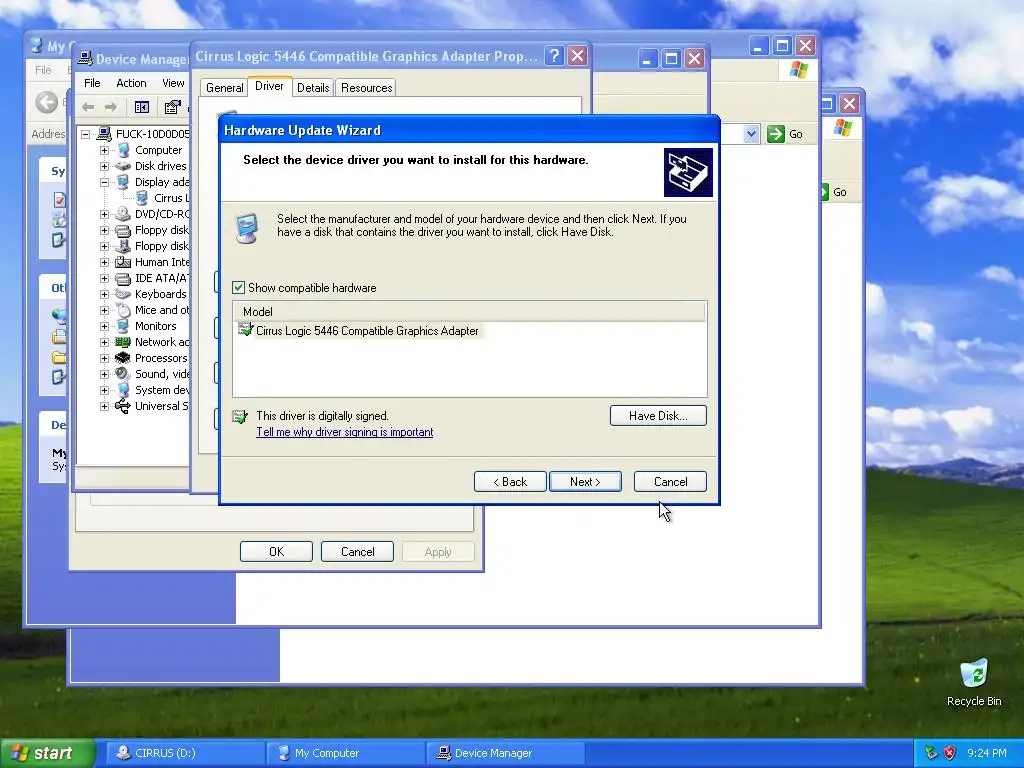
Task: Select the Human Interface Devices icon
Action: coord(123,263)
